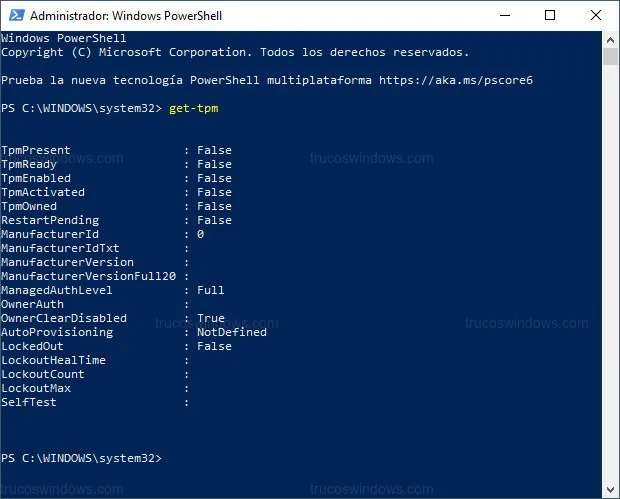
Task: Close the Administrador: Windows PowerShell window
Action: point(596,16)
